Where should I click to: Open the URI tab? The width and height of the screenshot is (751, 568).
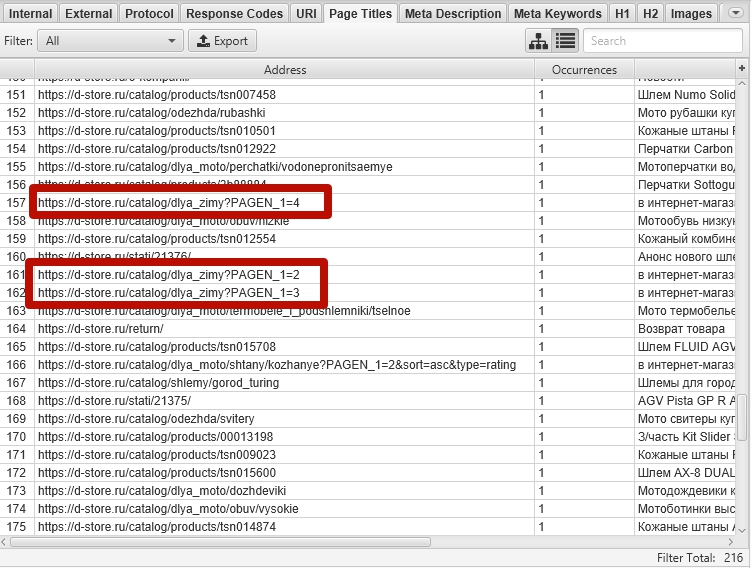pos(306,13)
